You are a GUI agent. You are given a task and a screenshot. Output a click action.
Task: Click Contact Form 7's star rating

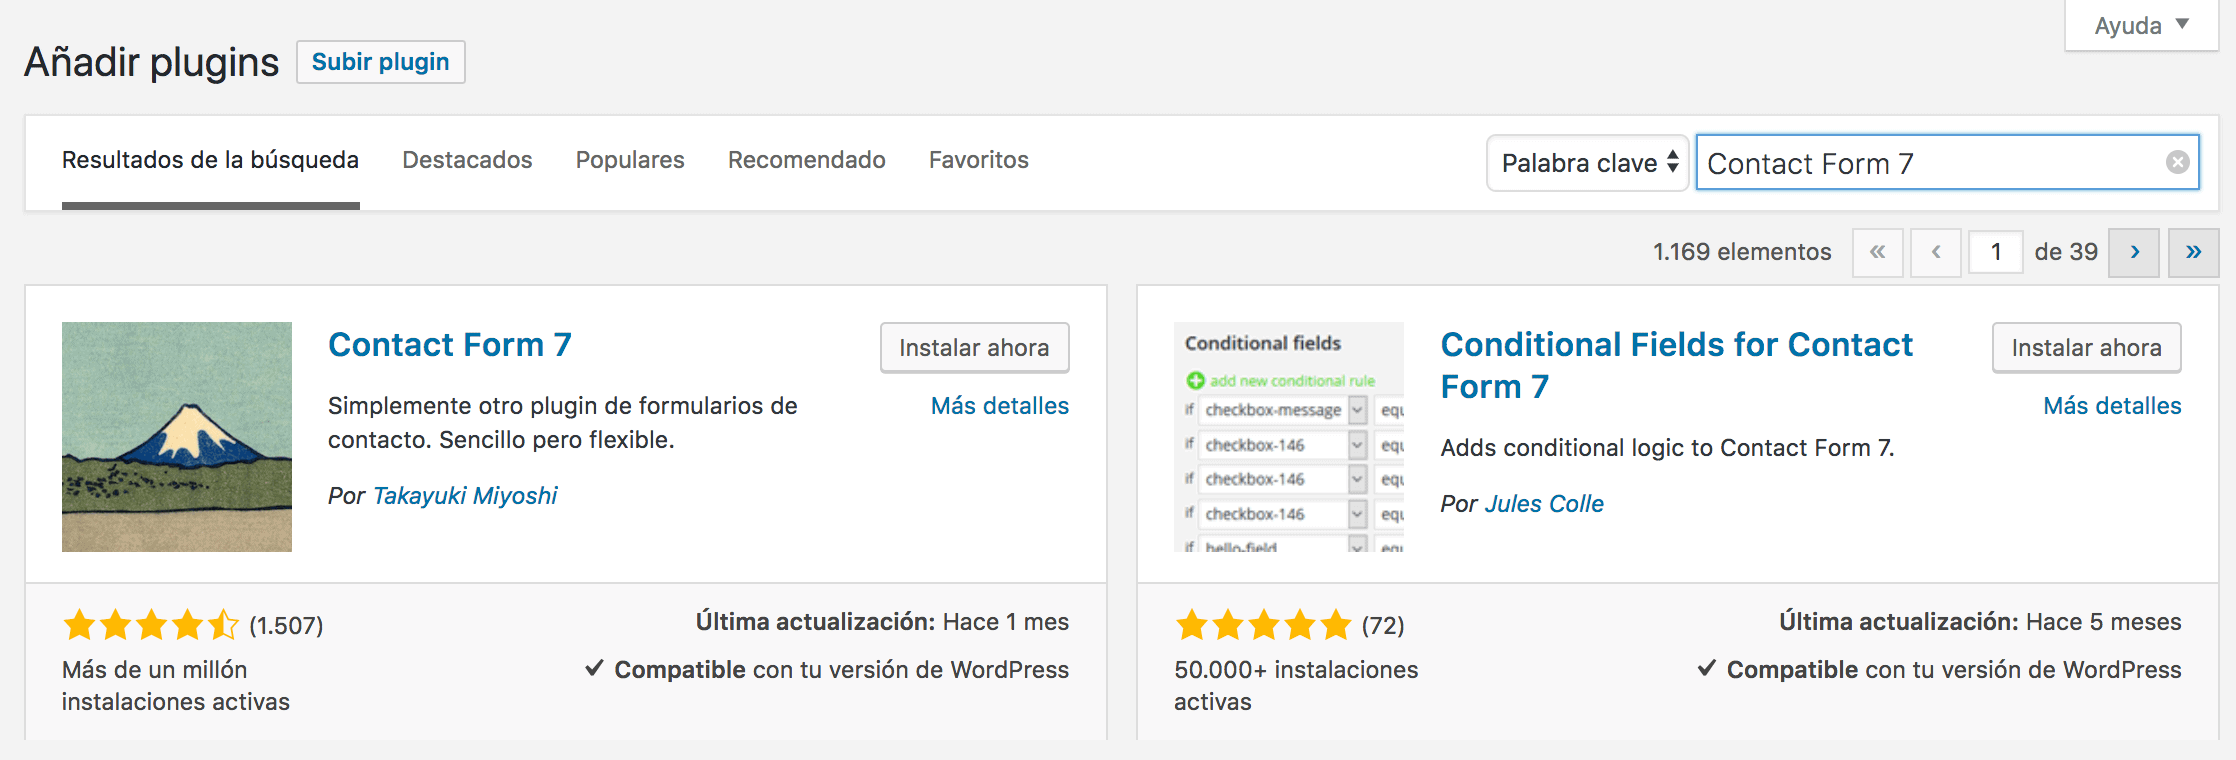[151, 626]
